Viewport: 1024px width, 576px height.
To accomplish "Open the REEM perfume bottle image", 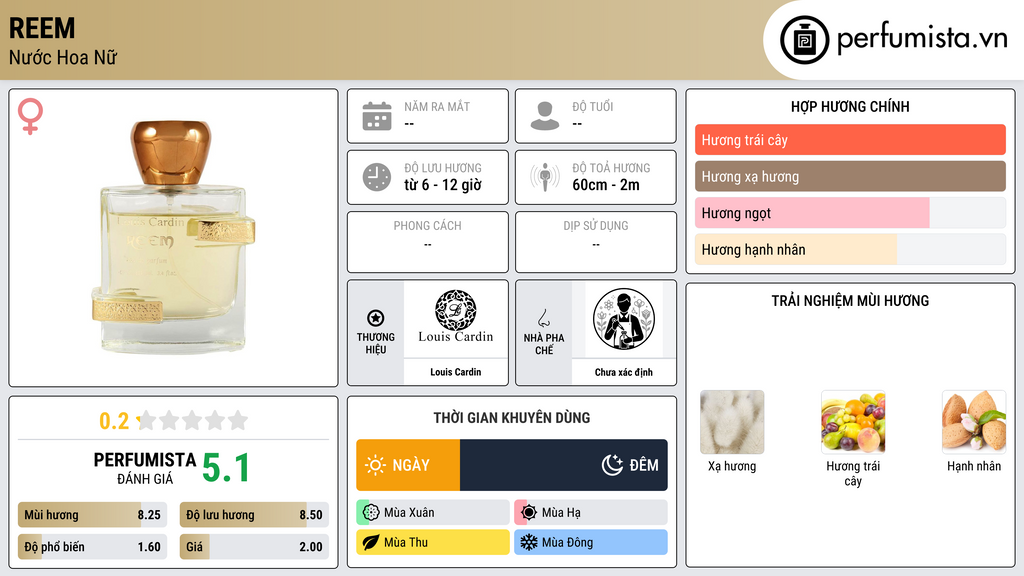I will (x=174, y=238).
